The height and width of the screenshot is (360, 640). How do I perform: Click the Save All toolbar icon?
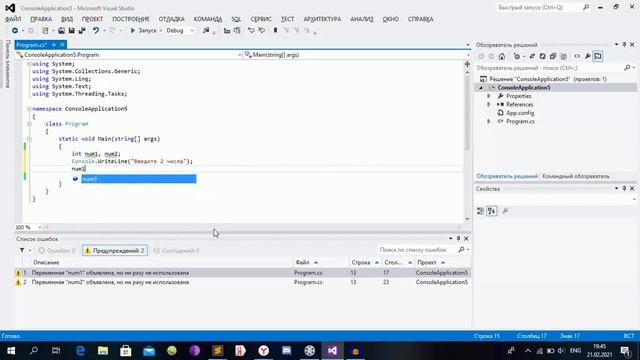(x=82, y=31)
